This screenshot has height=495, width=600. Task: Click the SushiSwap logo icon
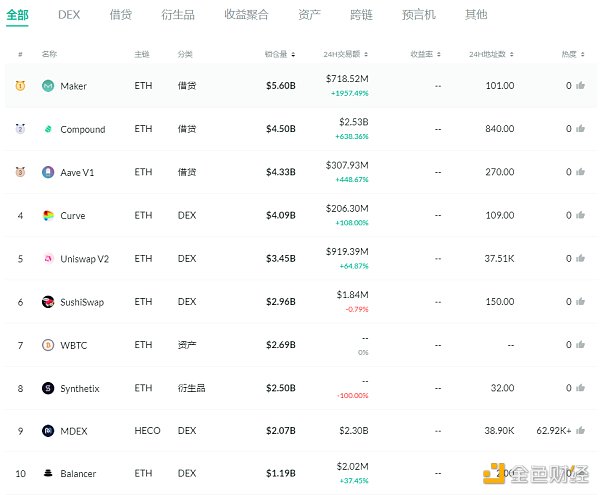click(x=48, y=302)
